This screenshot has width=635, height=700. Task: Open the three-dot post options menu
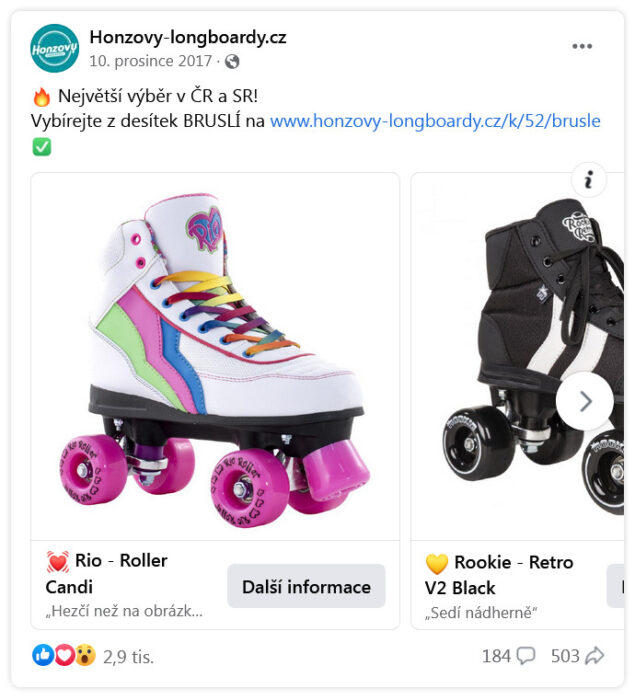(x=582, y=46)
